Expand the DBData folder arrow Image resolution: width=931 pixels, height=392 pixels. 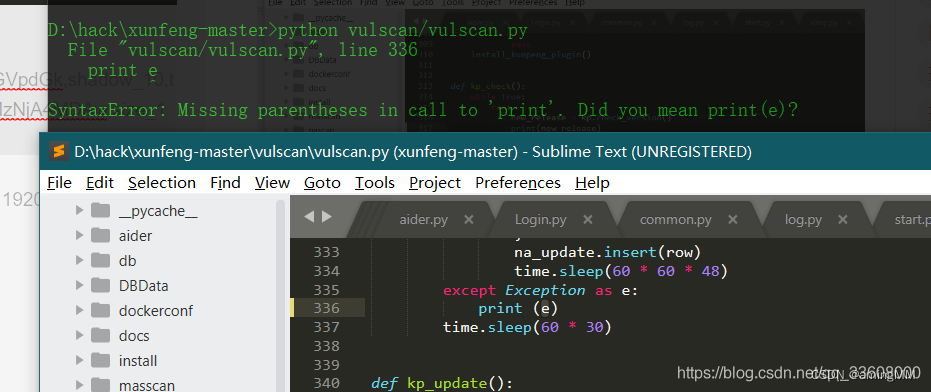[x=79, y=285]
